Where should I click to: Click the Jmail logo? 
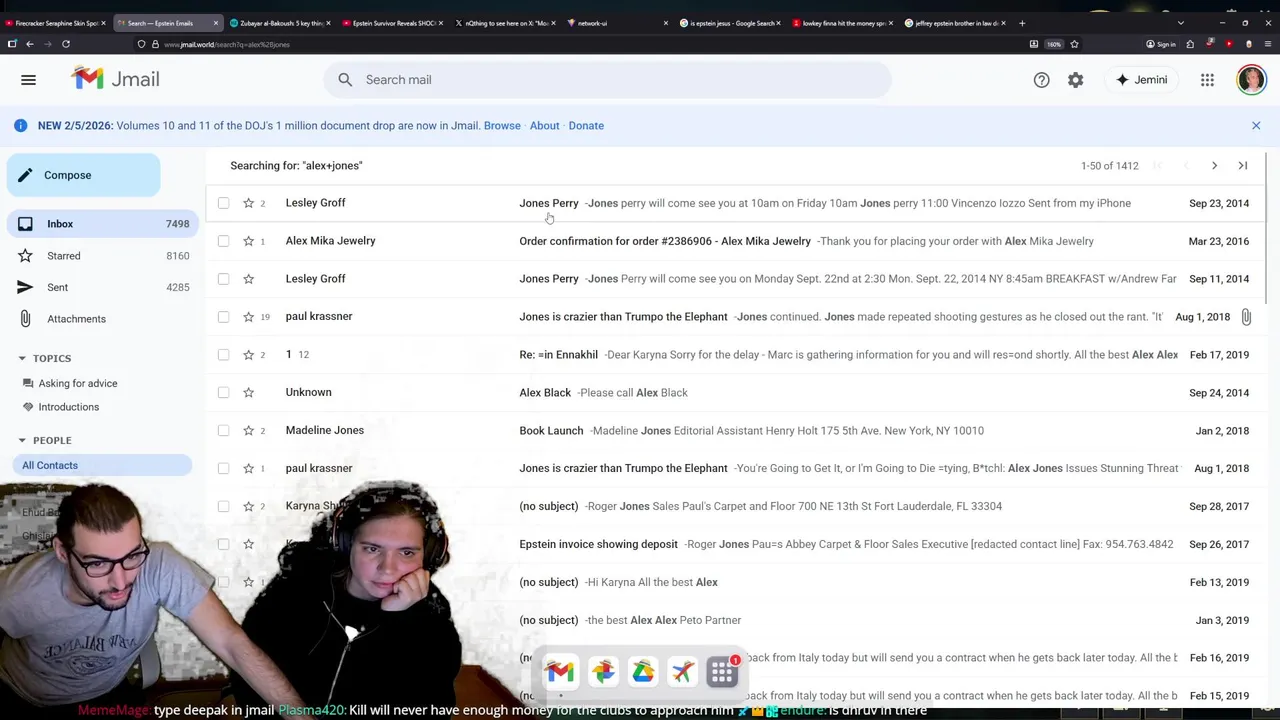[115, 79]
